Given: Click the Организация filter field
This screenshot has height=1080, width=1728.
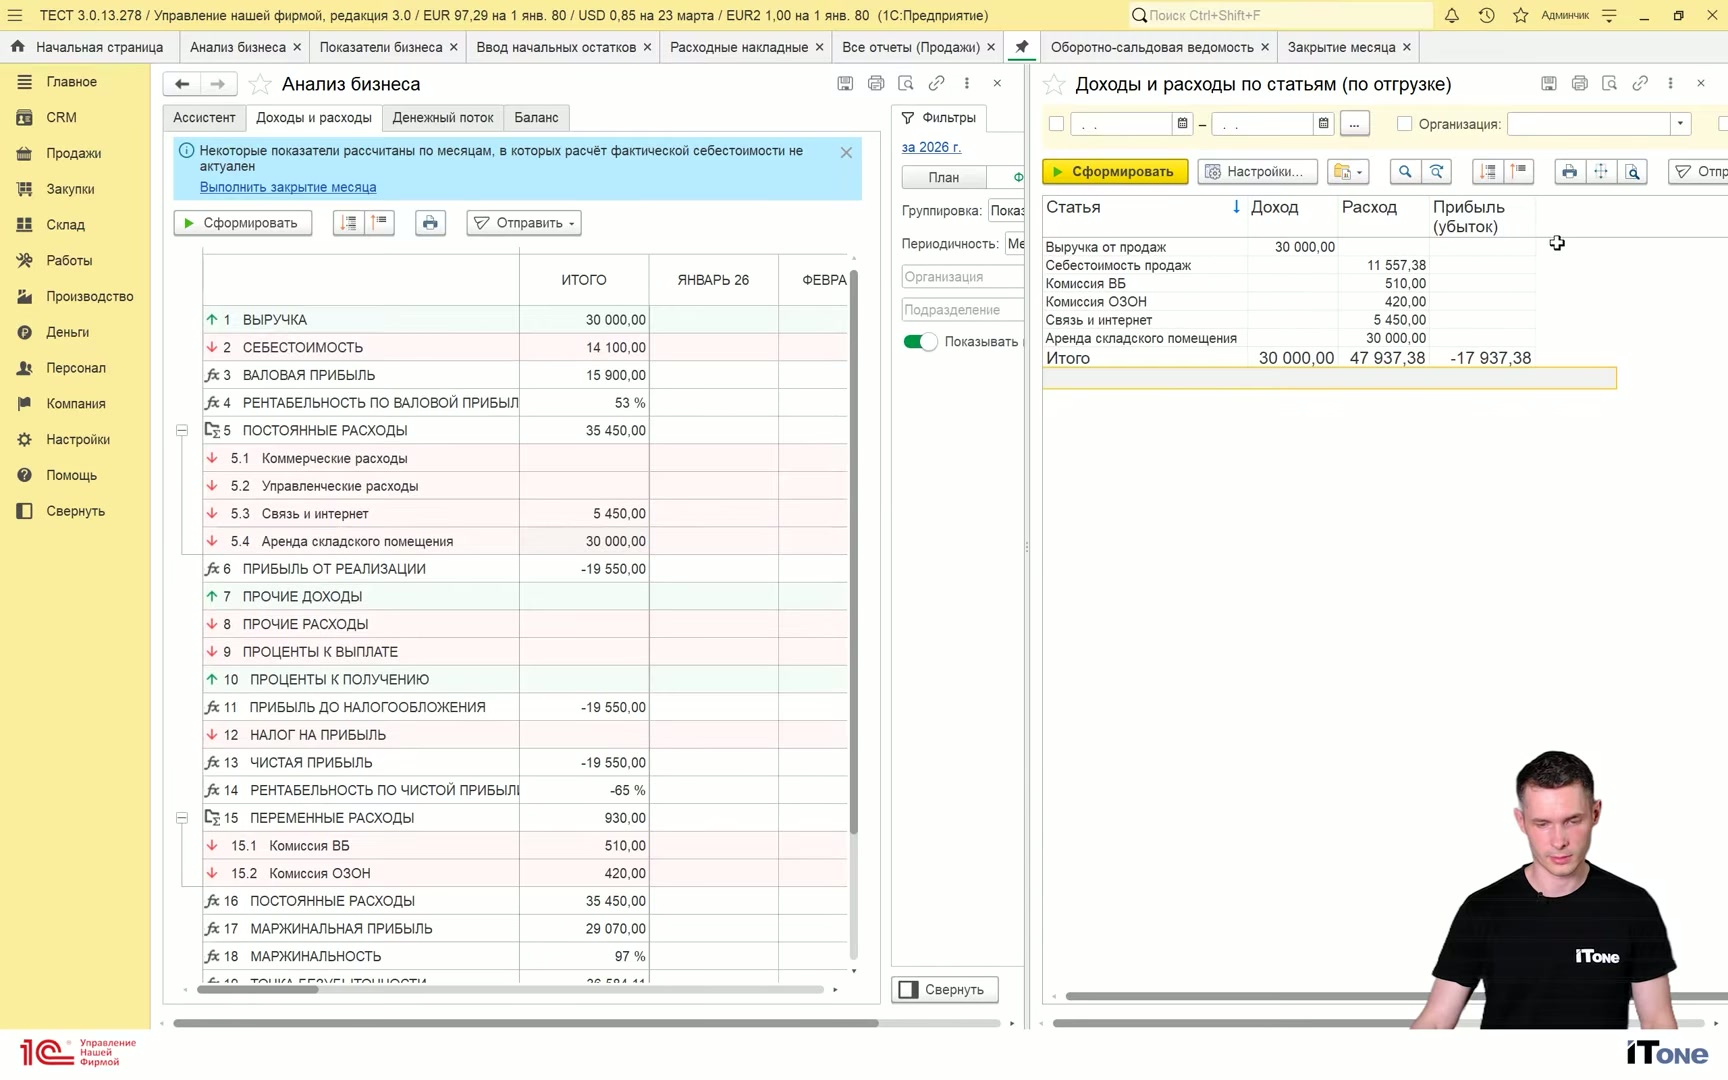Looking at the screenshot, I should pyautogui.click(x=962, y=277).
